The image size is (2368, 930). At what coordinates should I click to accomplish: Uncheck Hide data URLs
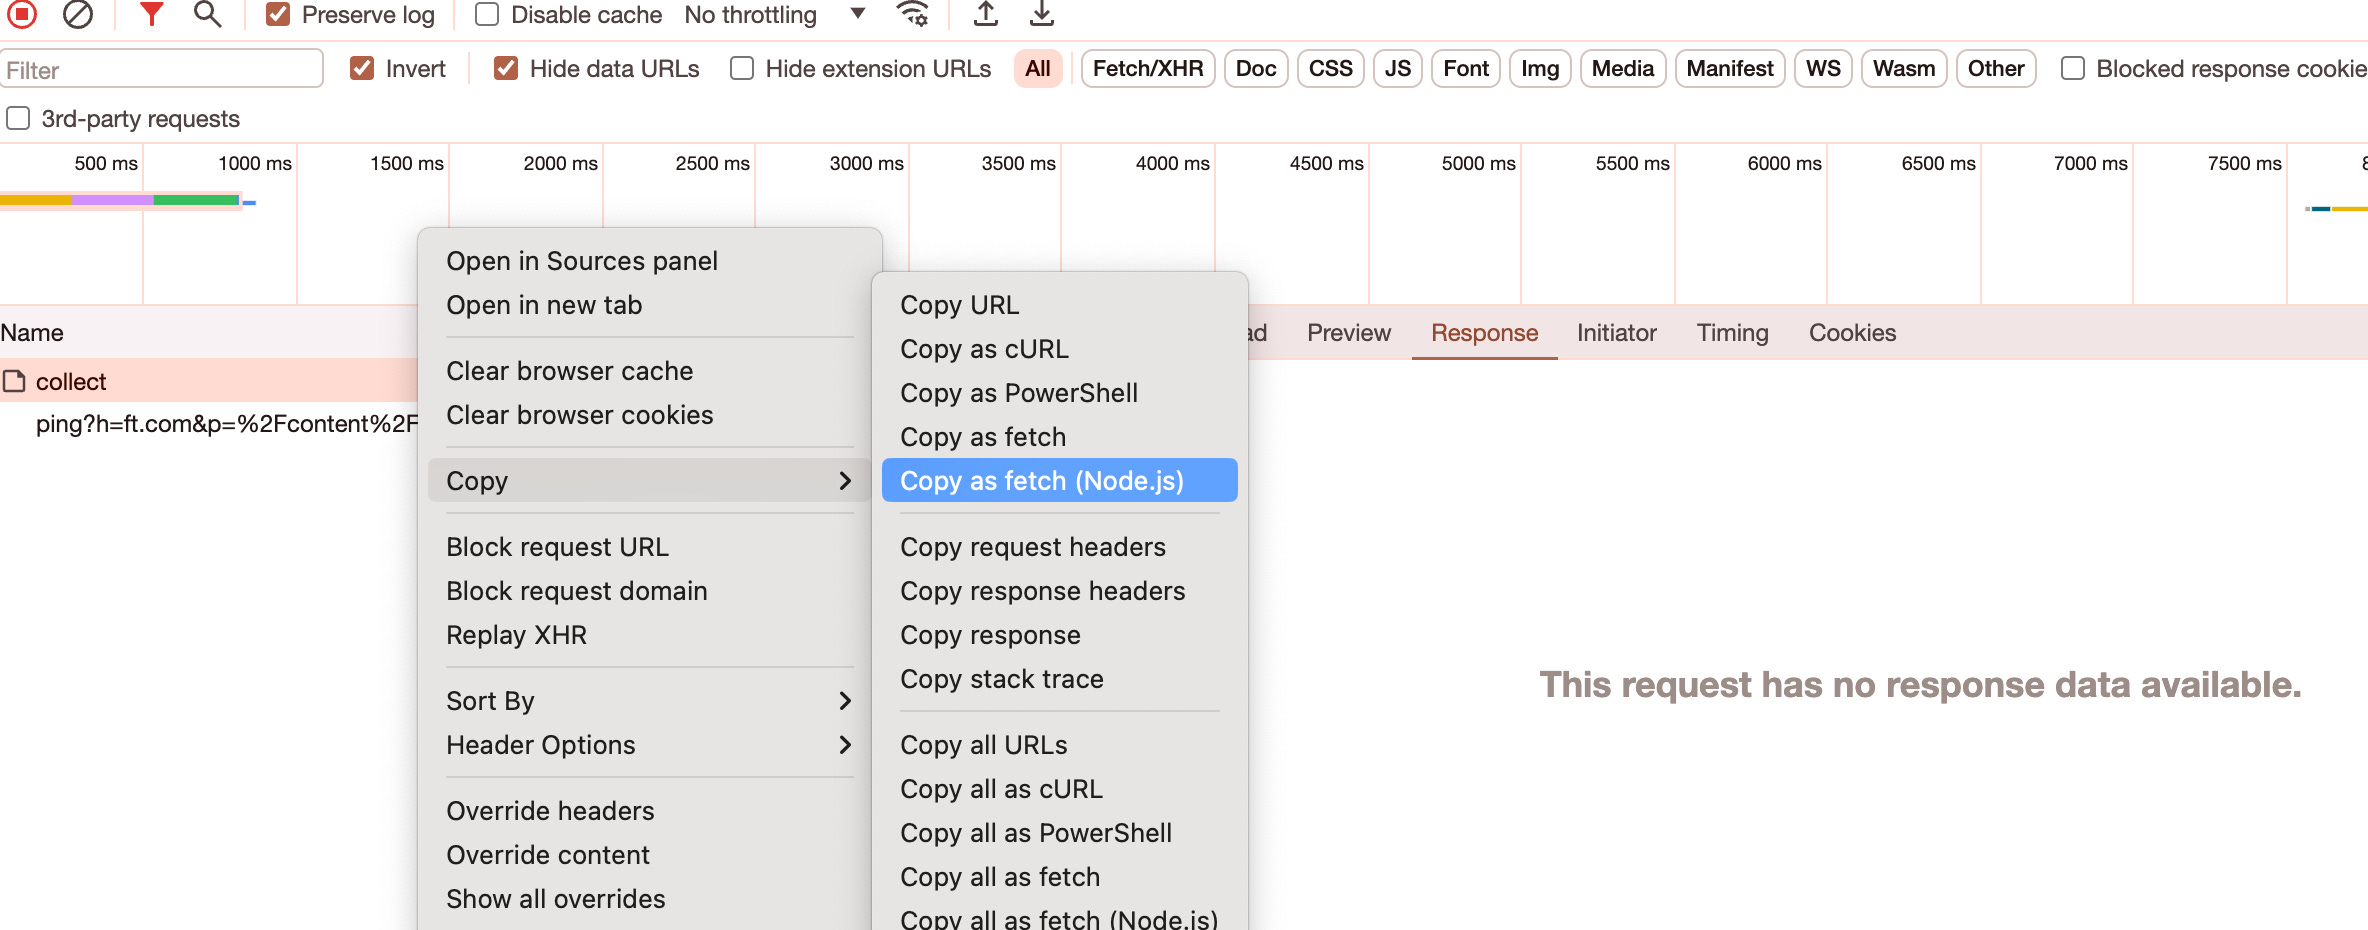pyautogui.click(x=506, y=69)
